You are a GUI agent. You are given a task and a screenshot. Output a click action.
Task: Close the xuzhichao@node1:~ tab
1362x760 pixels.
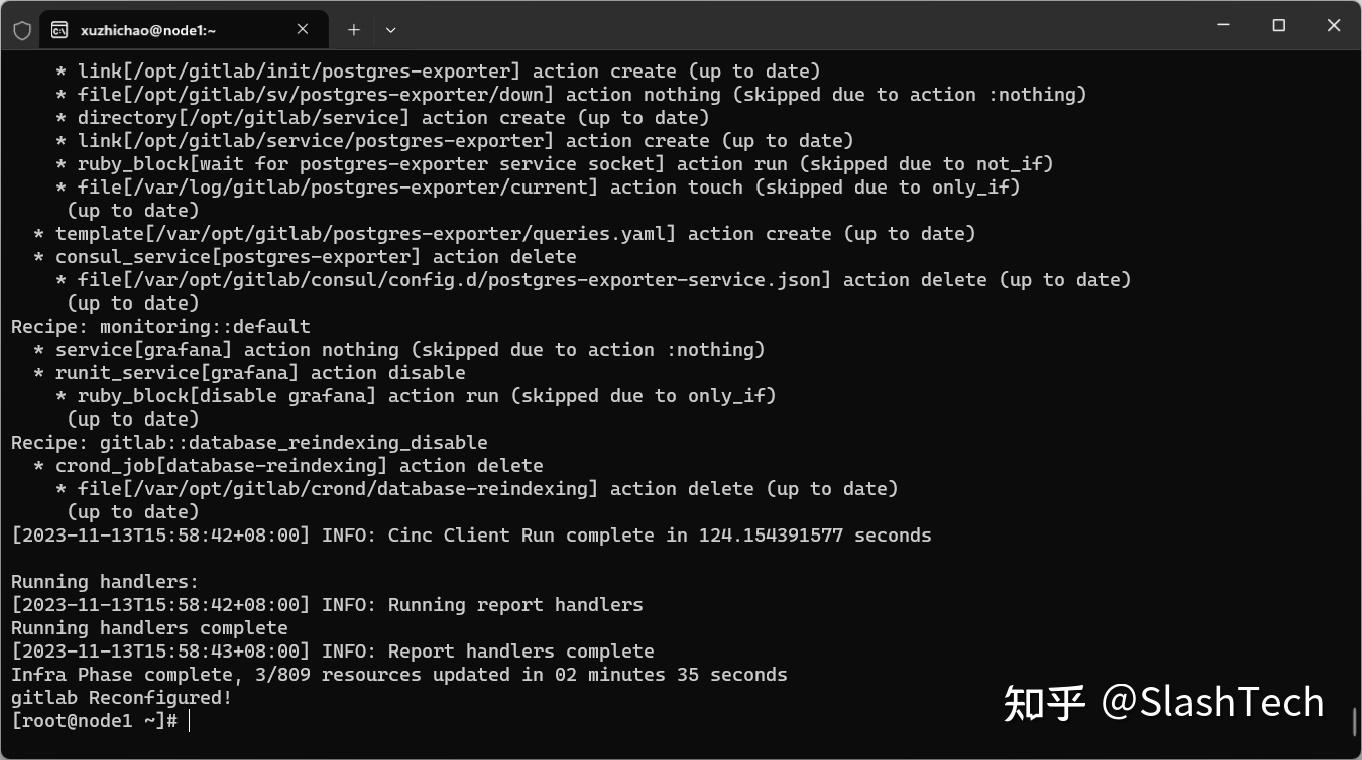303,29
